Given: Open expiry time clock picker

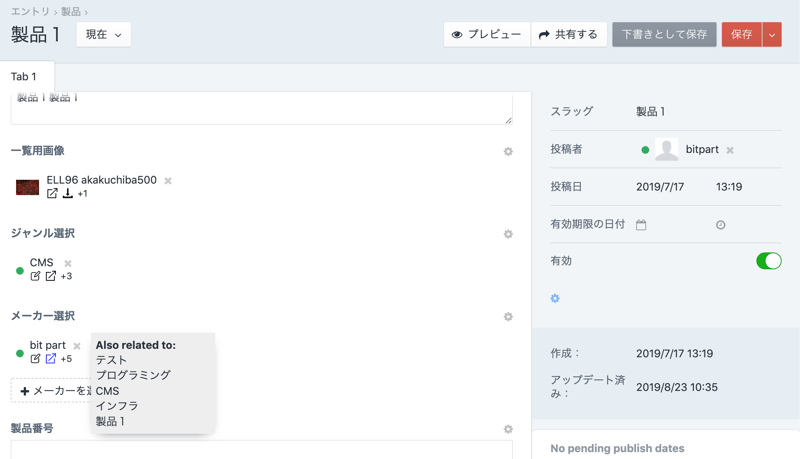Looking at the screenshot, I should 720,225.
